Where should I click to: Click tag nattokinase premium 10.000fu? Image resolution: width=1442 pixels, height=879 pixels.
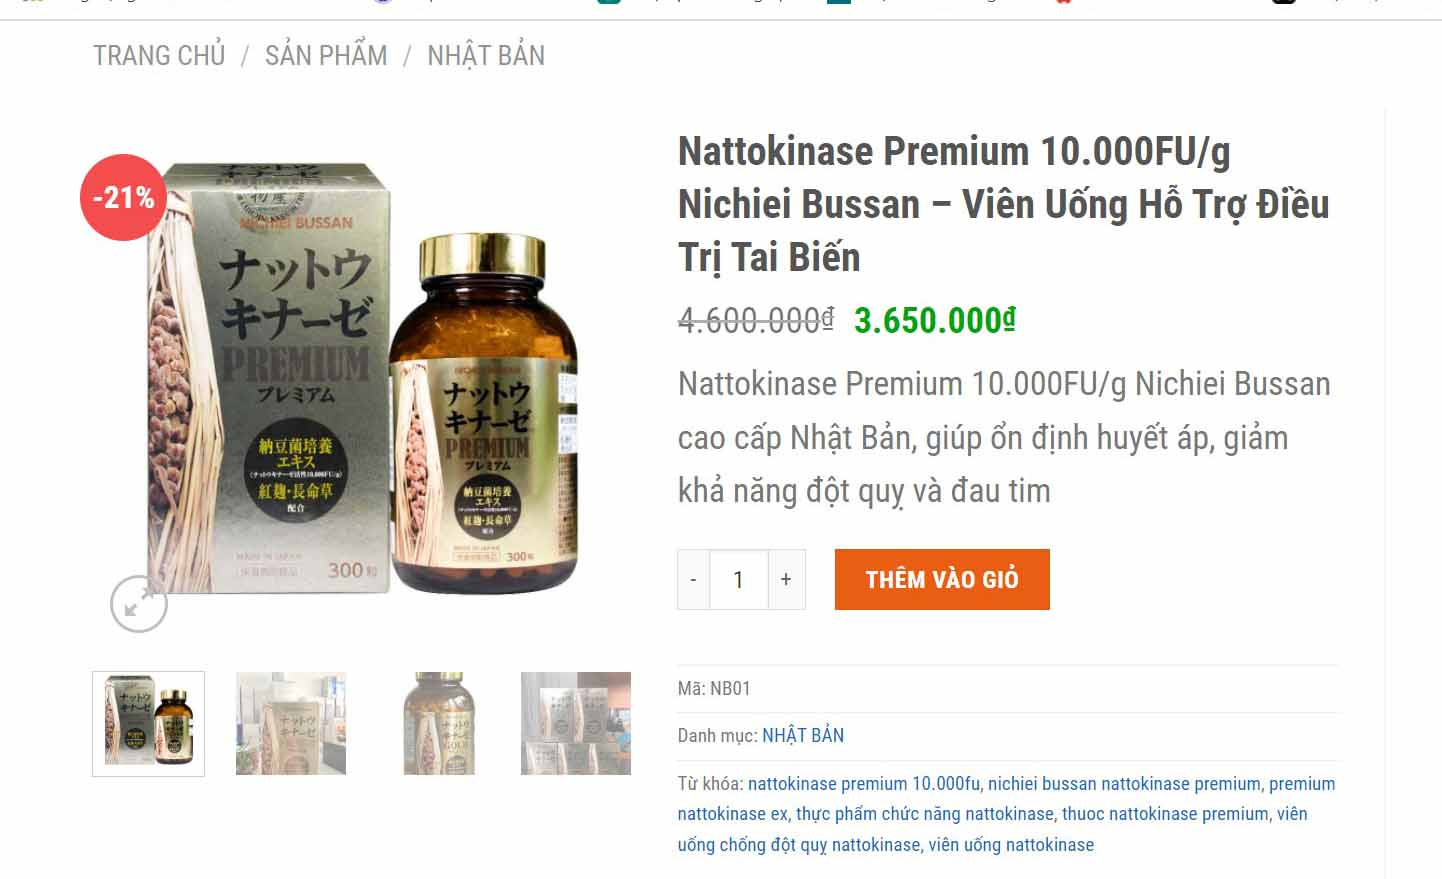coord(864,784)
